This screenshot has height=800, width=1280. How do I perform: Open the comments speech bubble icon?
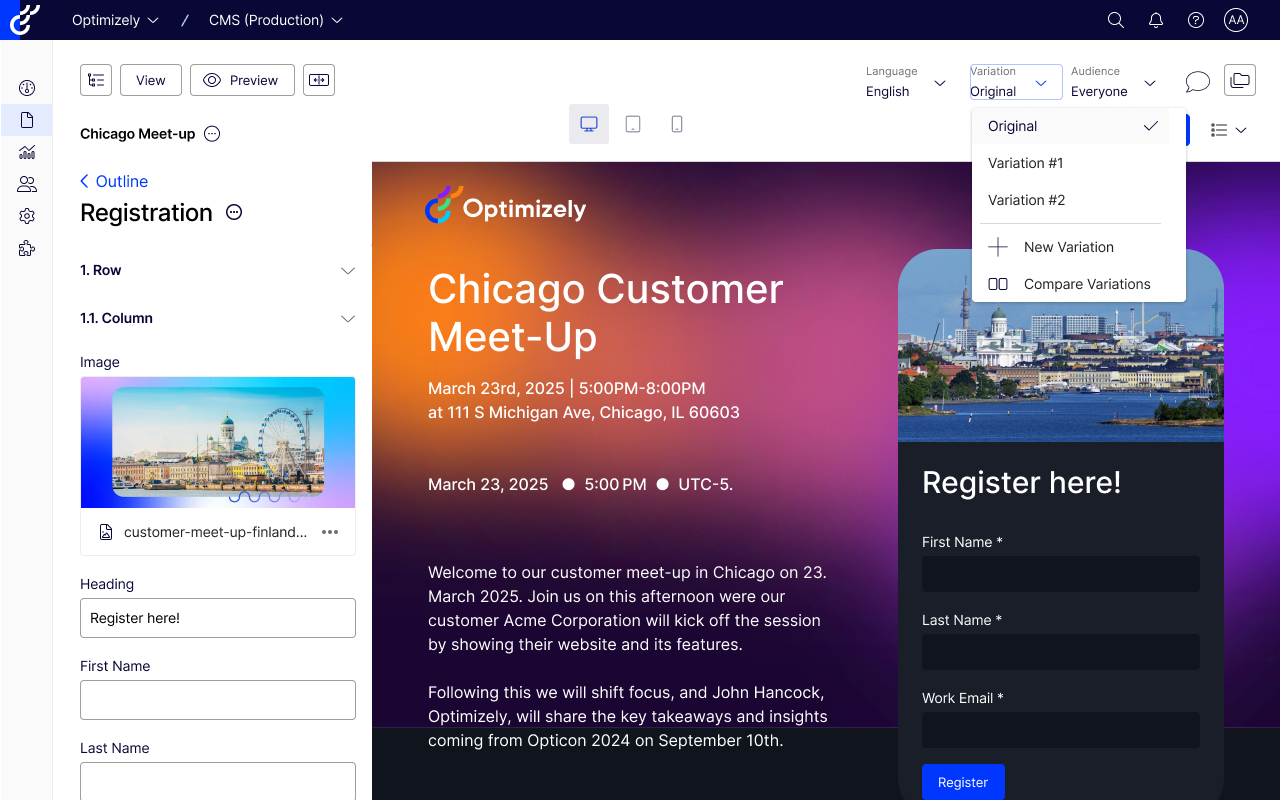tap(1197, 81)
